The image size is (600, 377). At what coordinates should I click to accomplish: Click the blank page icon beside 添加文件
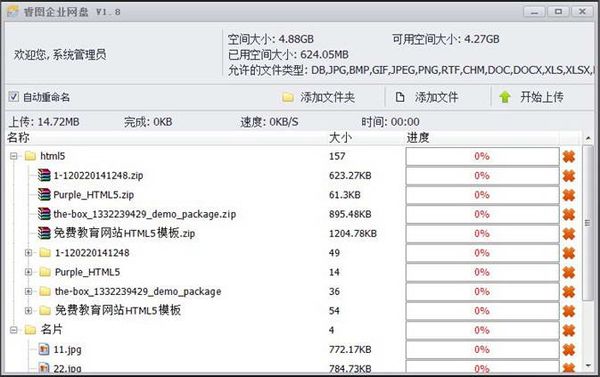point(400,97)
